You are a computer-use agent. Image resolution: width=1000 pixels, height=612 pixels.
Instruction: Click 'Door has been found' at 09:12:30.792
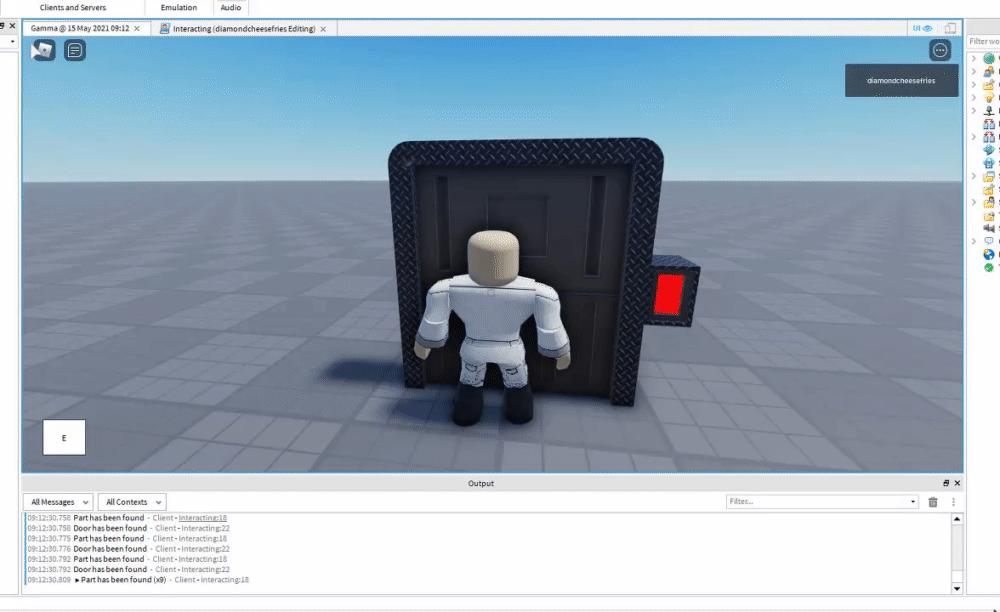[x=110, y=569]
